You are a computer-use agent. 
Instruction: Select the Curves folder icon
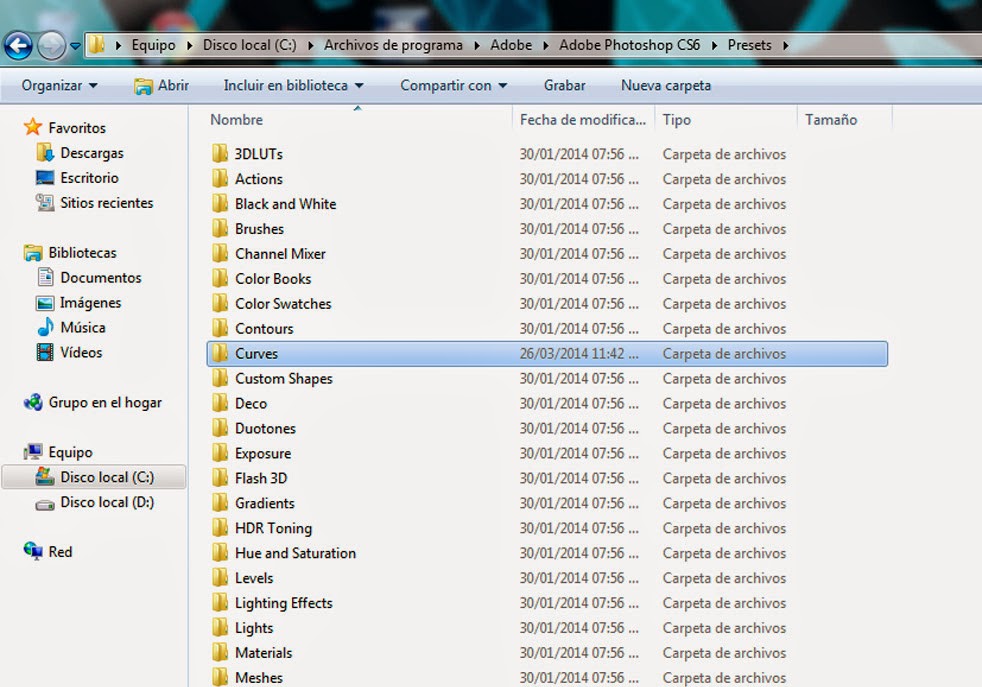point(220,353)
